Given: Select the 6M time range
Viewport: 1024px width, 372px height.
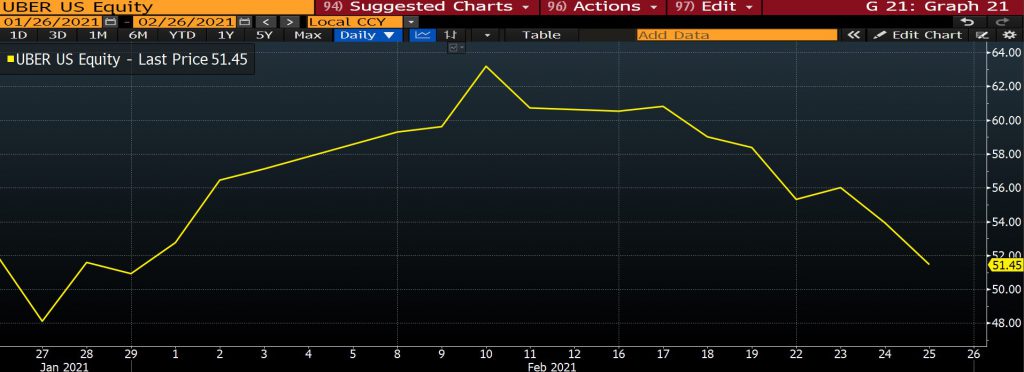Looking at the screenshot, I should [137, 35].
